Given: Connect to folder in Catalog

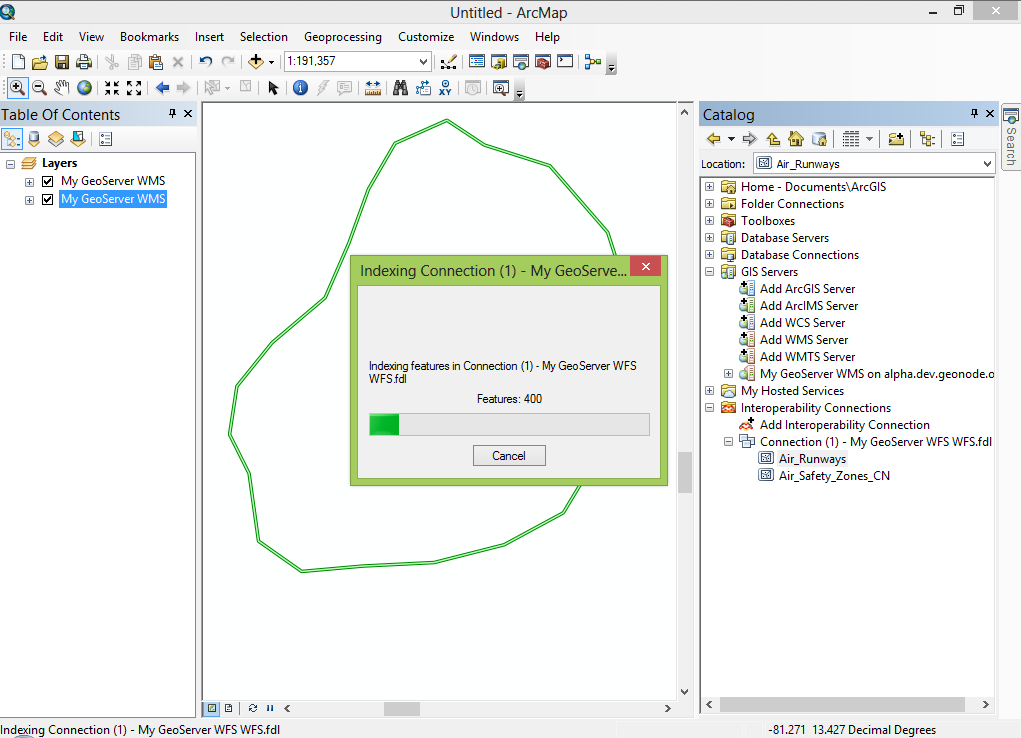Looking at the screenshot, I should (896, 139).
